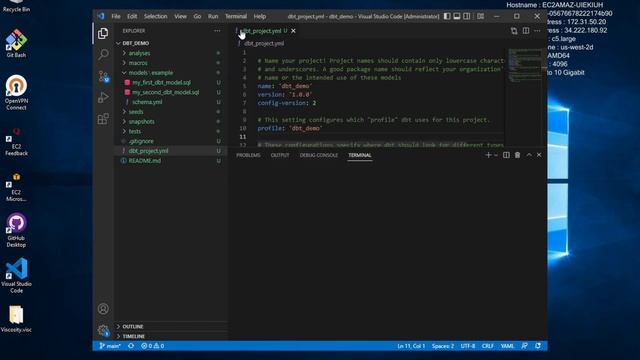This screenshot has height=360, width=640.
Task: Open Explorer more actions ellipsis
Action: pos(217,31)
